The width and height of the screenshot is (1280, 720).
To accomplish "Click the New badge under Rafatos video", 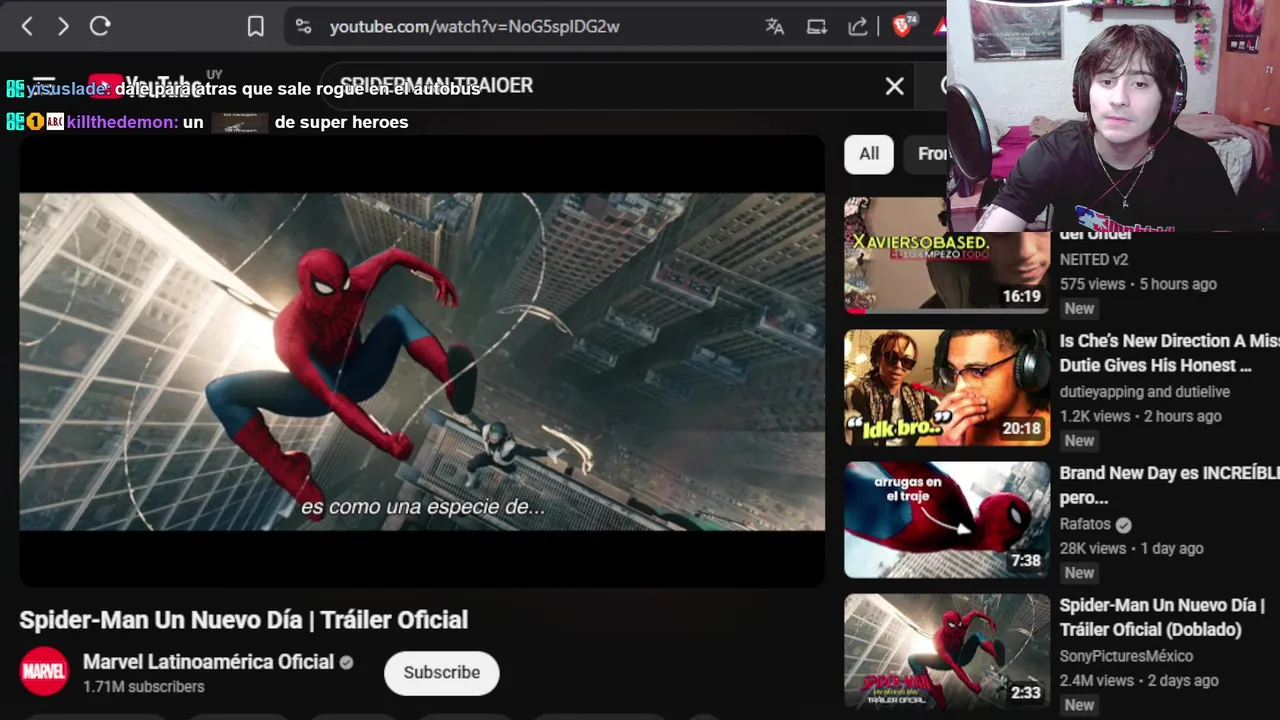I will tap(1079, 573).
